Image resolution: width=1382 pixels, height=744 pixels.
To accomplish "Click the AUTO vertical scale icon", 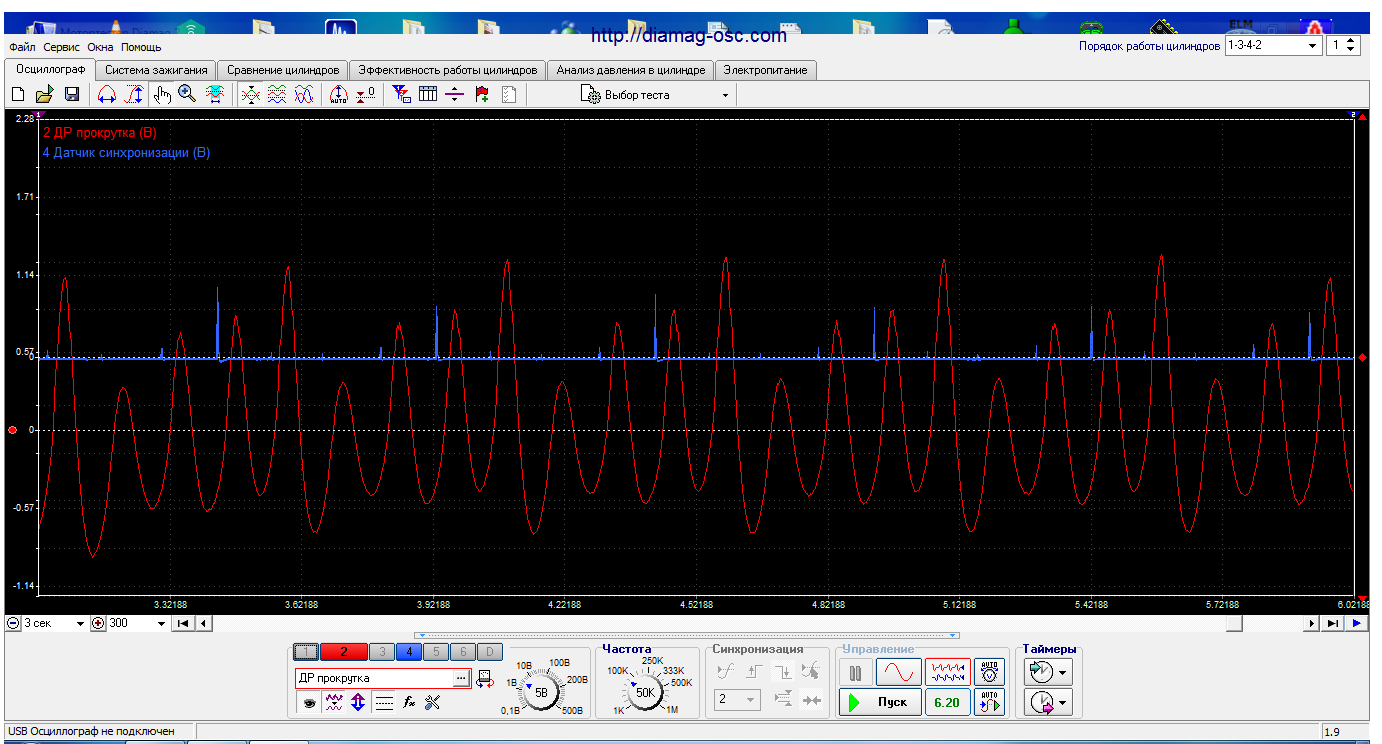I will pos(339,94).
